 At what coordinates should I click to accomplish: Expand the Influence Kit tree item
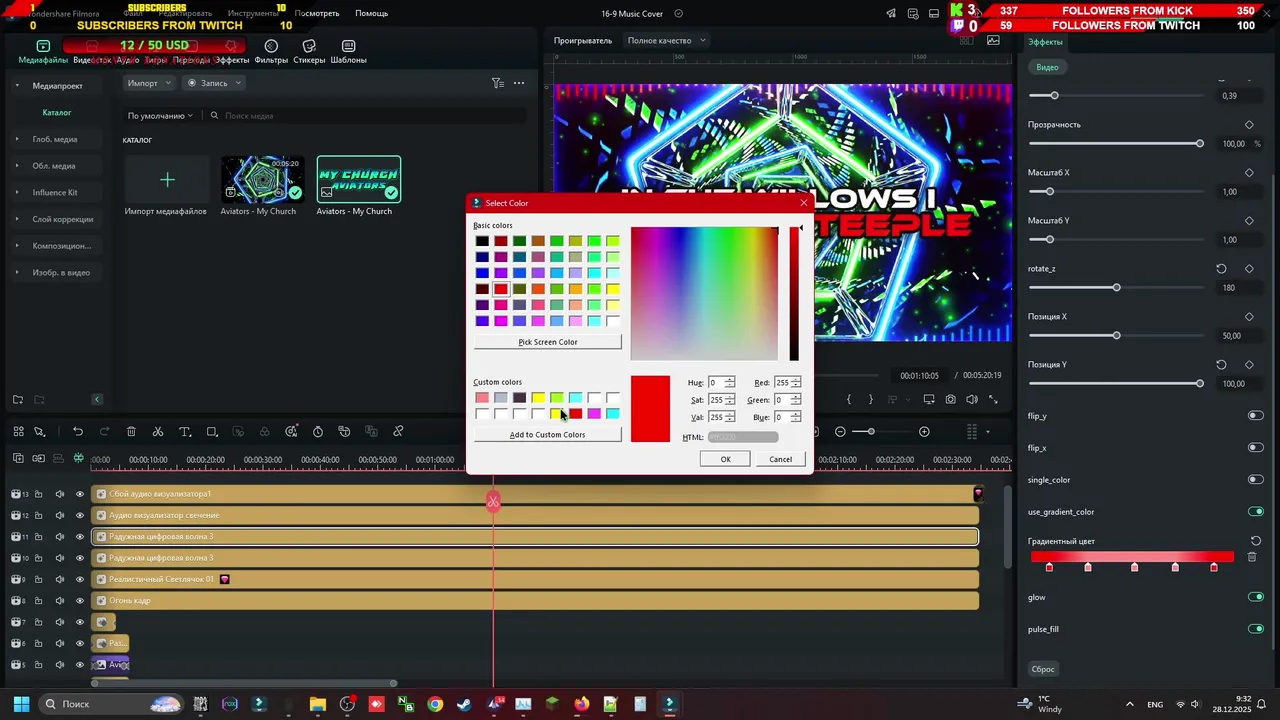[x=17, y=192]
